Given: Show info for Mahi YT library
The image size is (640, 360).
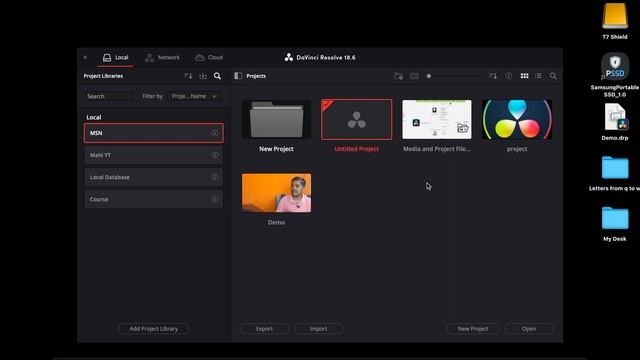Looking at the screenshot, I should (215, 155).
